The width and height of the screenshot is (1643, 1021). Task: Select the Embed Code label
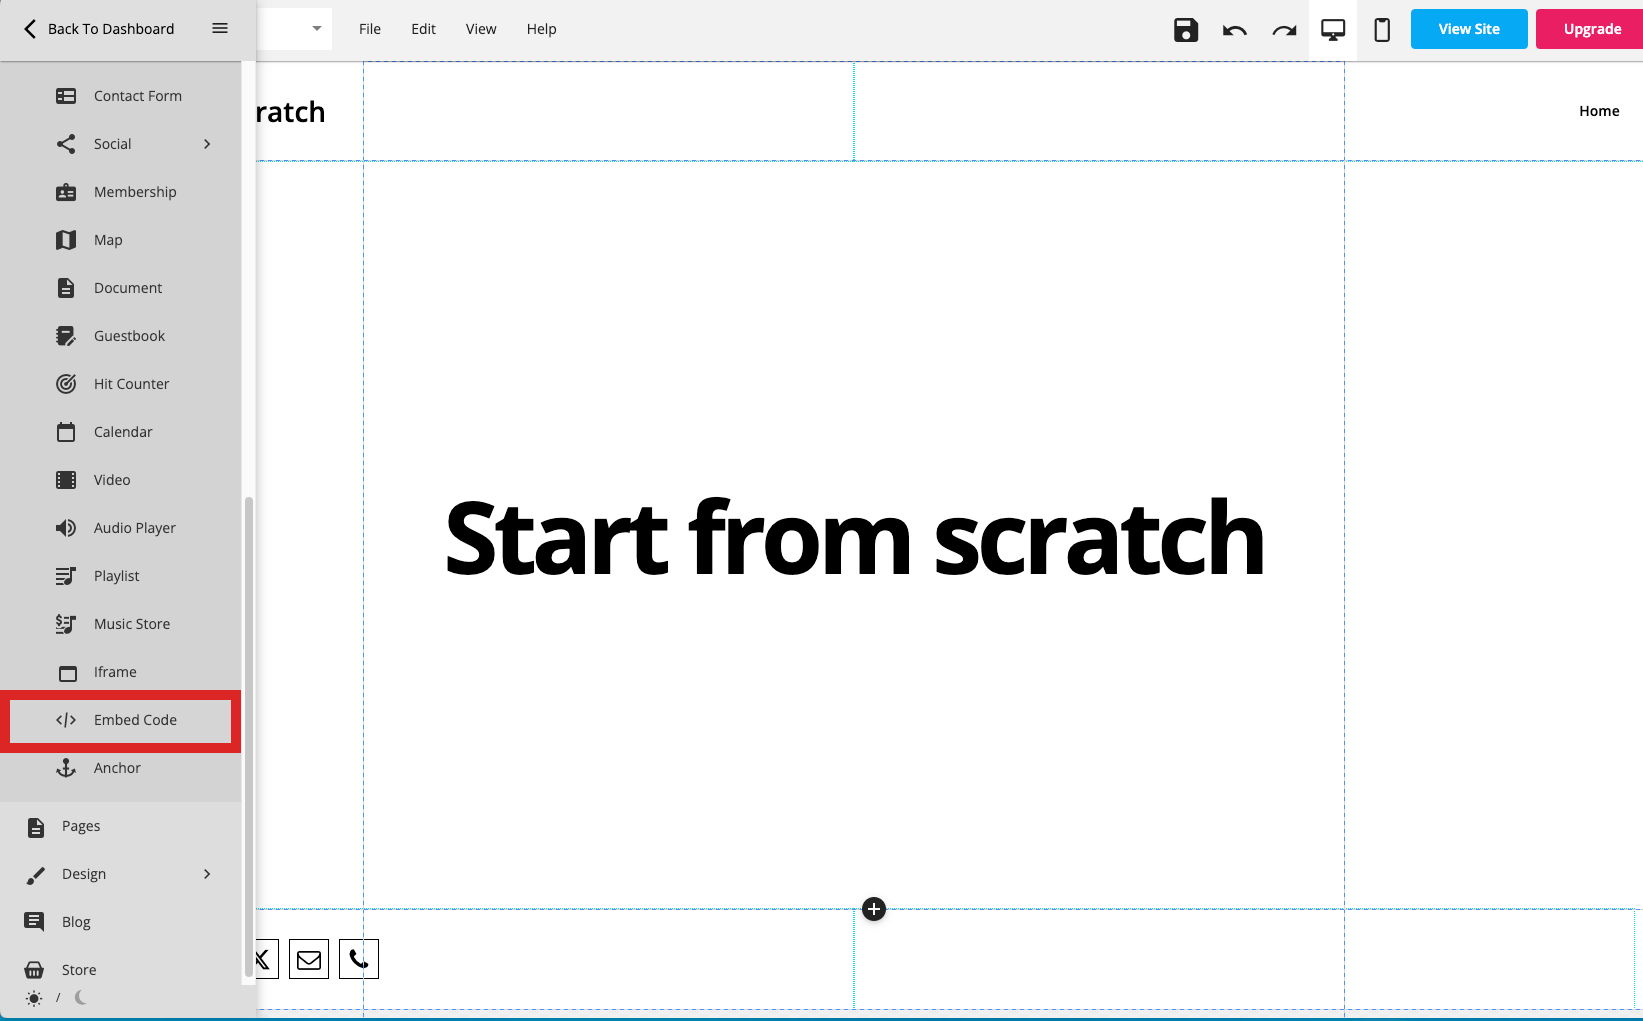135,720
